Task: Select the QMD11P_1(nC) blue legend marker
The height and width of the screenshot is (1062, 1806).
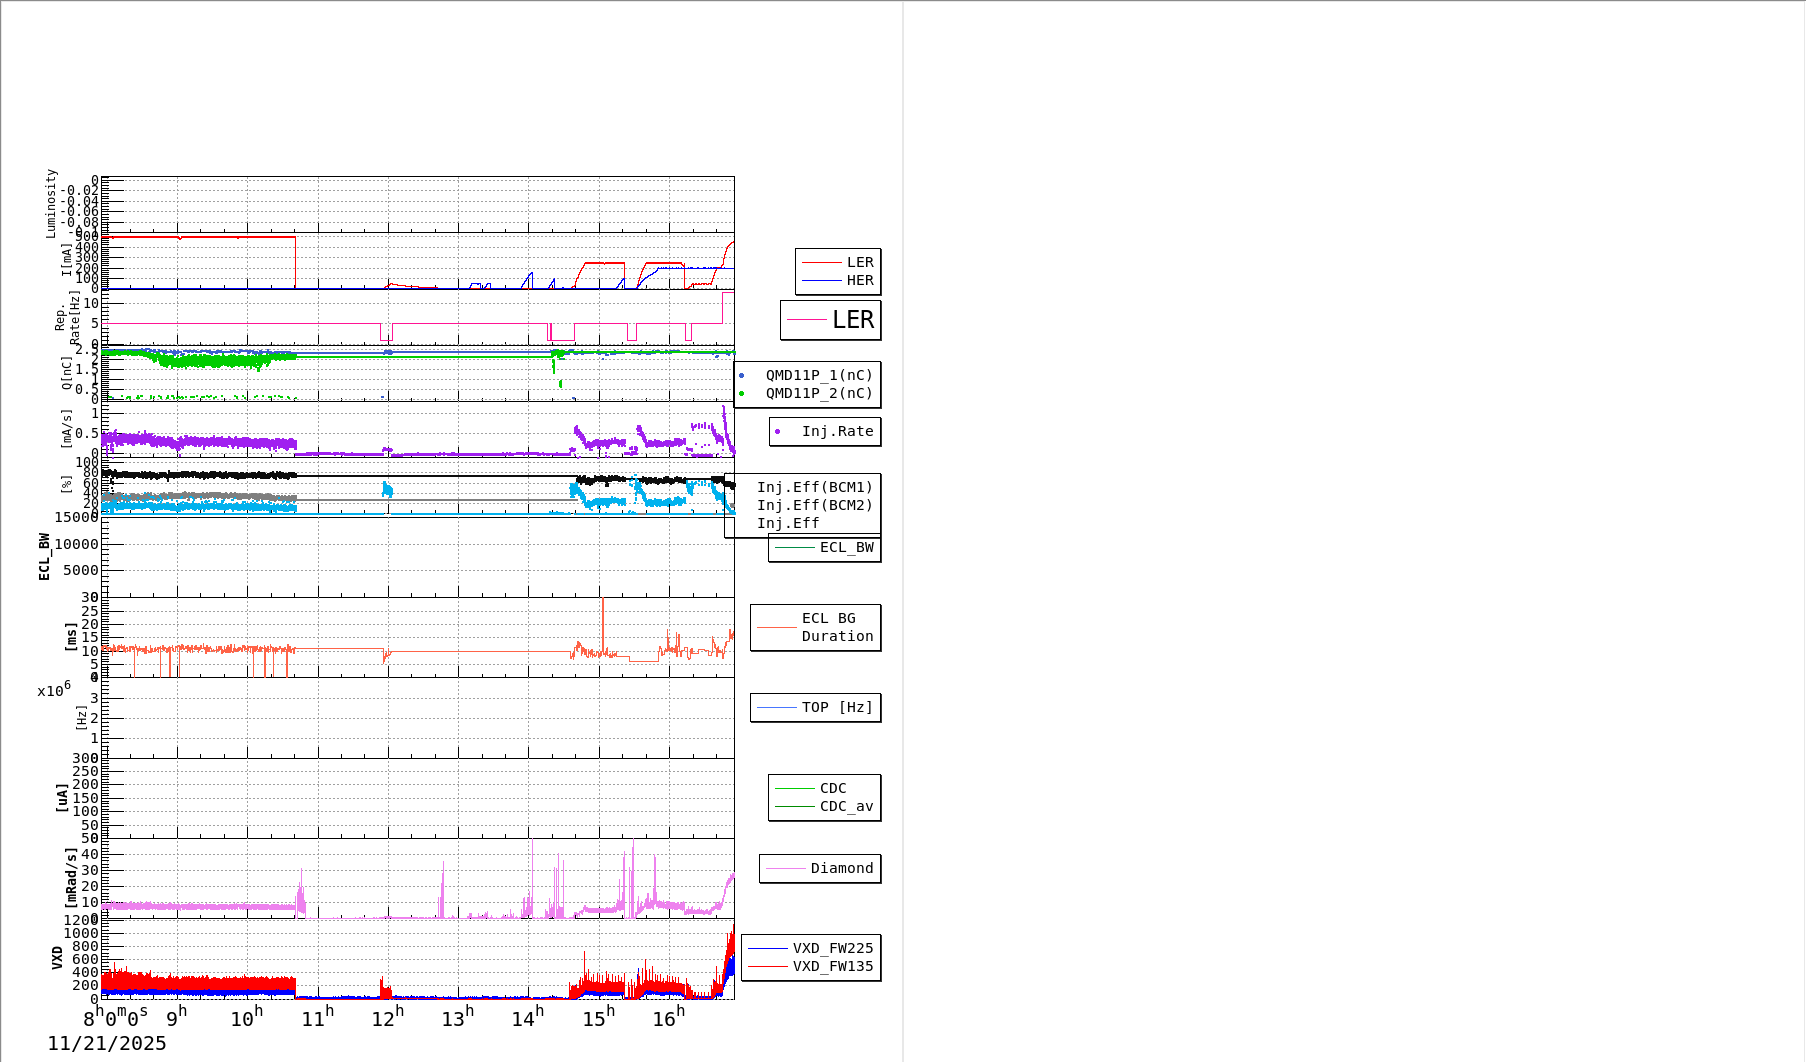Action: click(741, 376)
